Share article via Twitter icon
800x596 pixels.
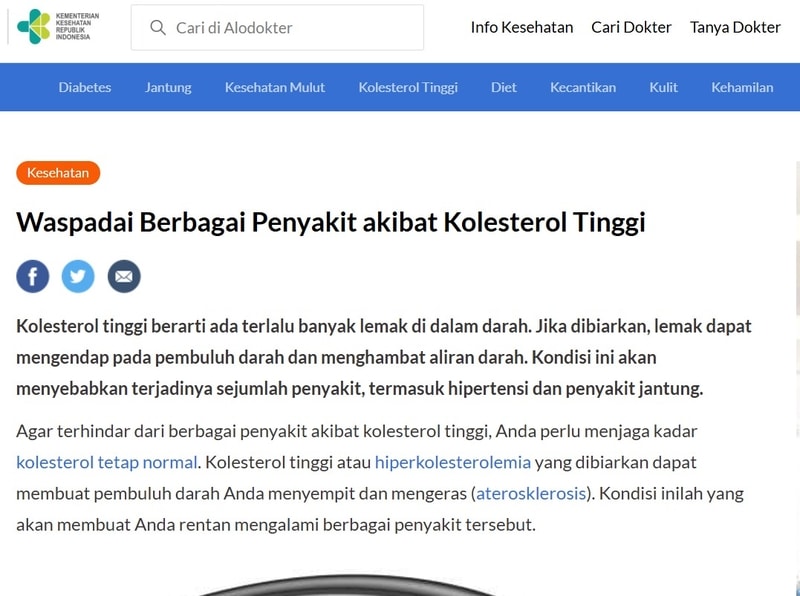click(78, 277)
